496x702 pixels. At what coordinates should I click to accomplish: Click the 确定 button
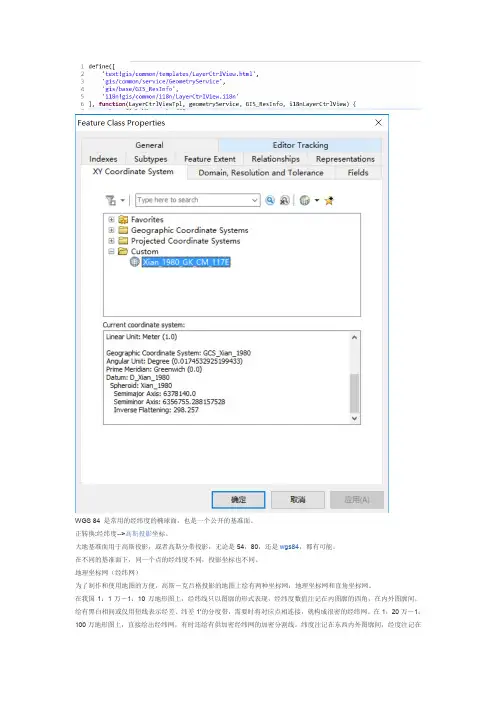[238, 500]
